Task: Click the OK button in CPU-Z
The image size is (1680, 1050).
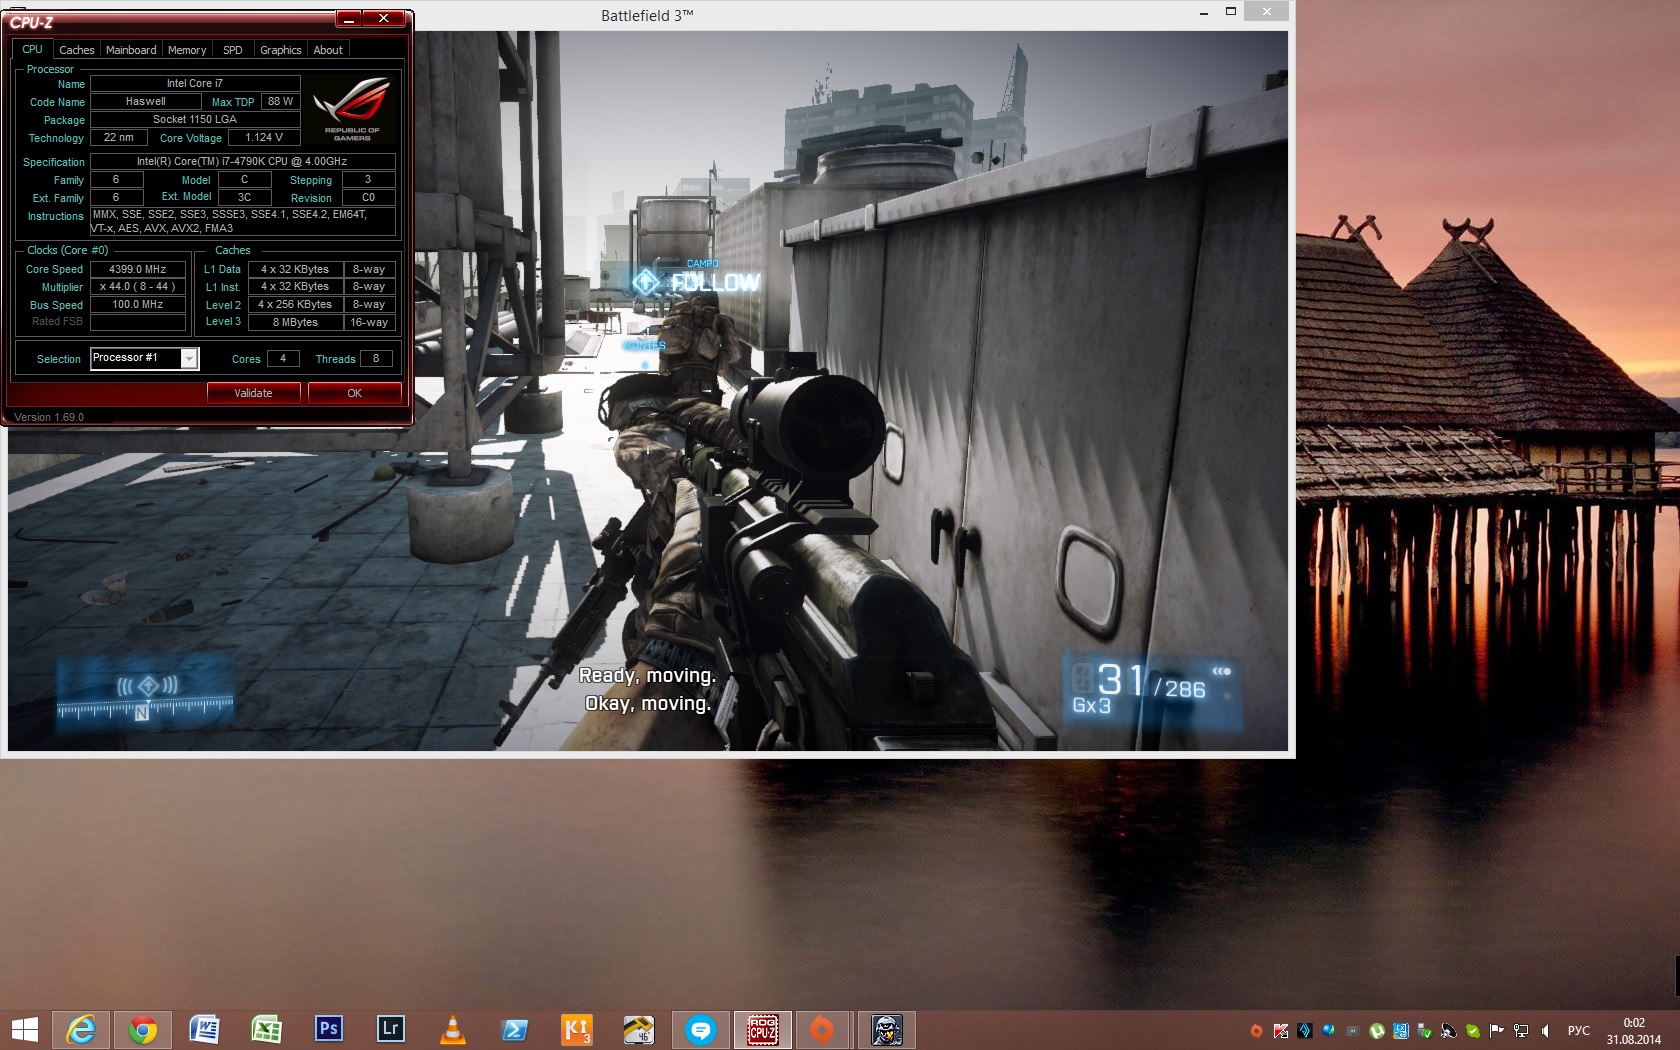Action: tap(354, 393)
